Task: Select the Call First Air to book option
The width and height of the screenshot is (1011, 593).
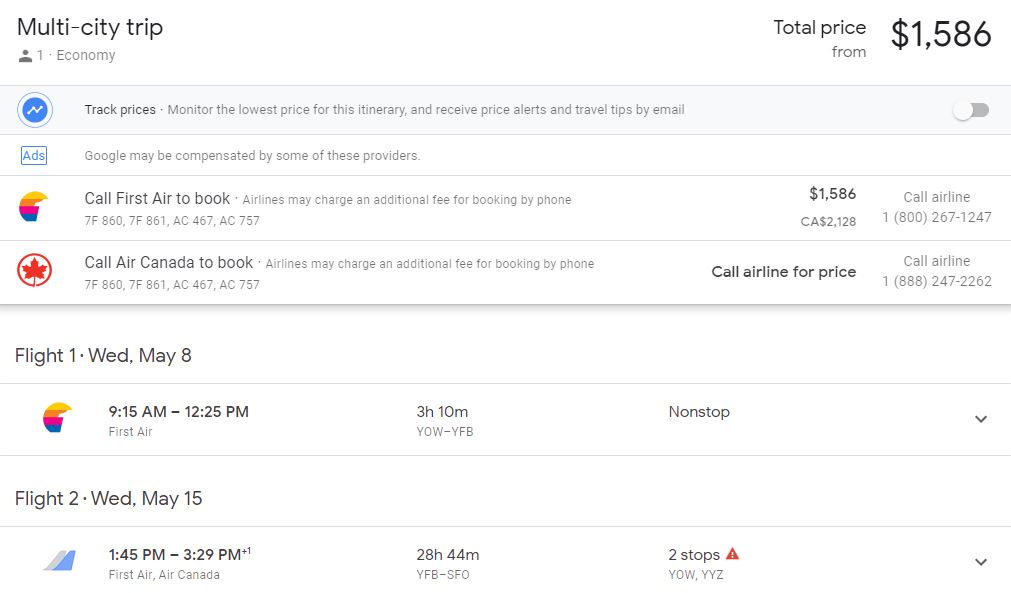Action: pos(157,199)
